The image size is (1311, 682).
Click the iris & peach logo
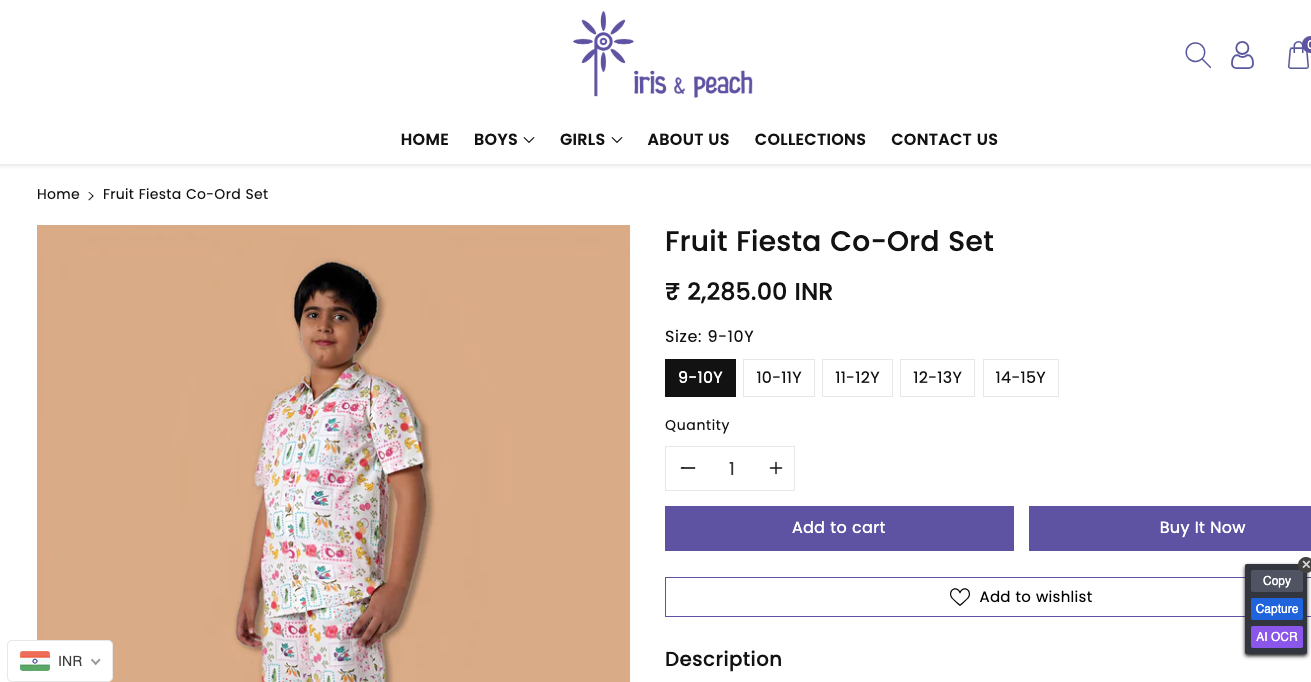[663, 56]
